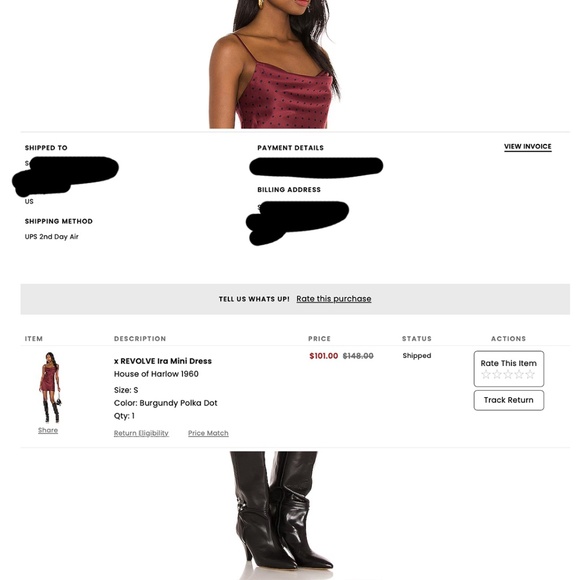Click the first rating star
580x580 pixels.
(486, 375)
